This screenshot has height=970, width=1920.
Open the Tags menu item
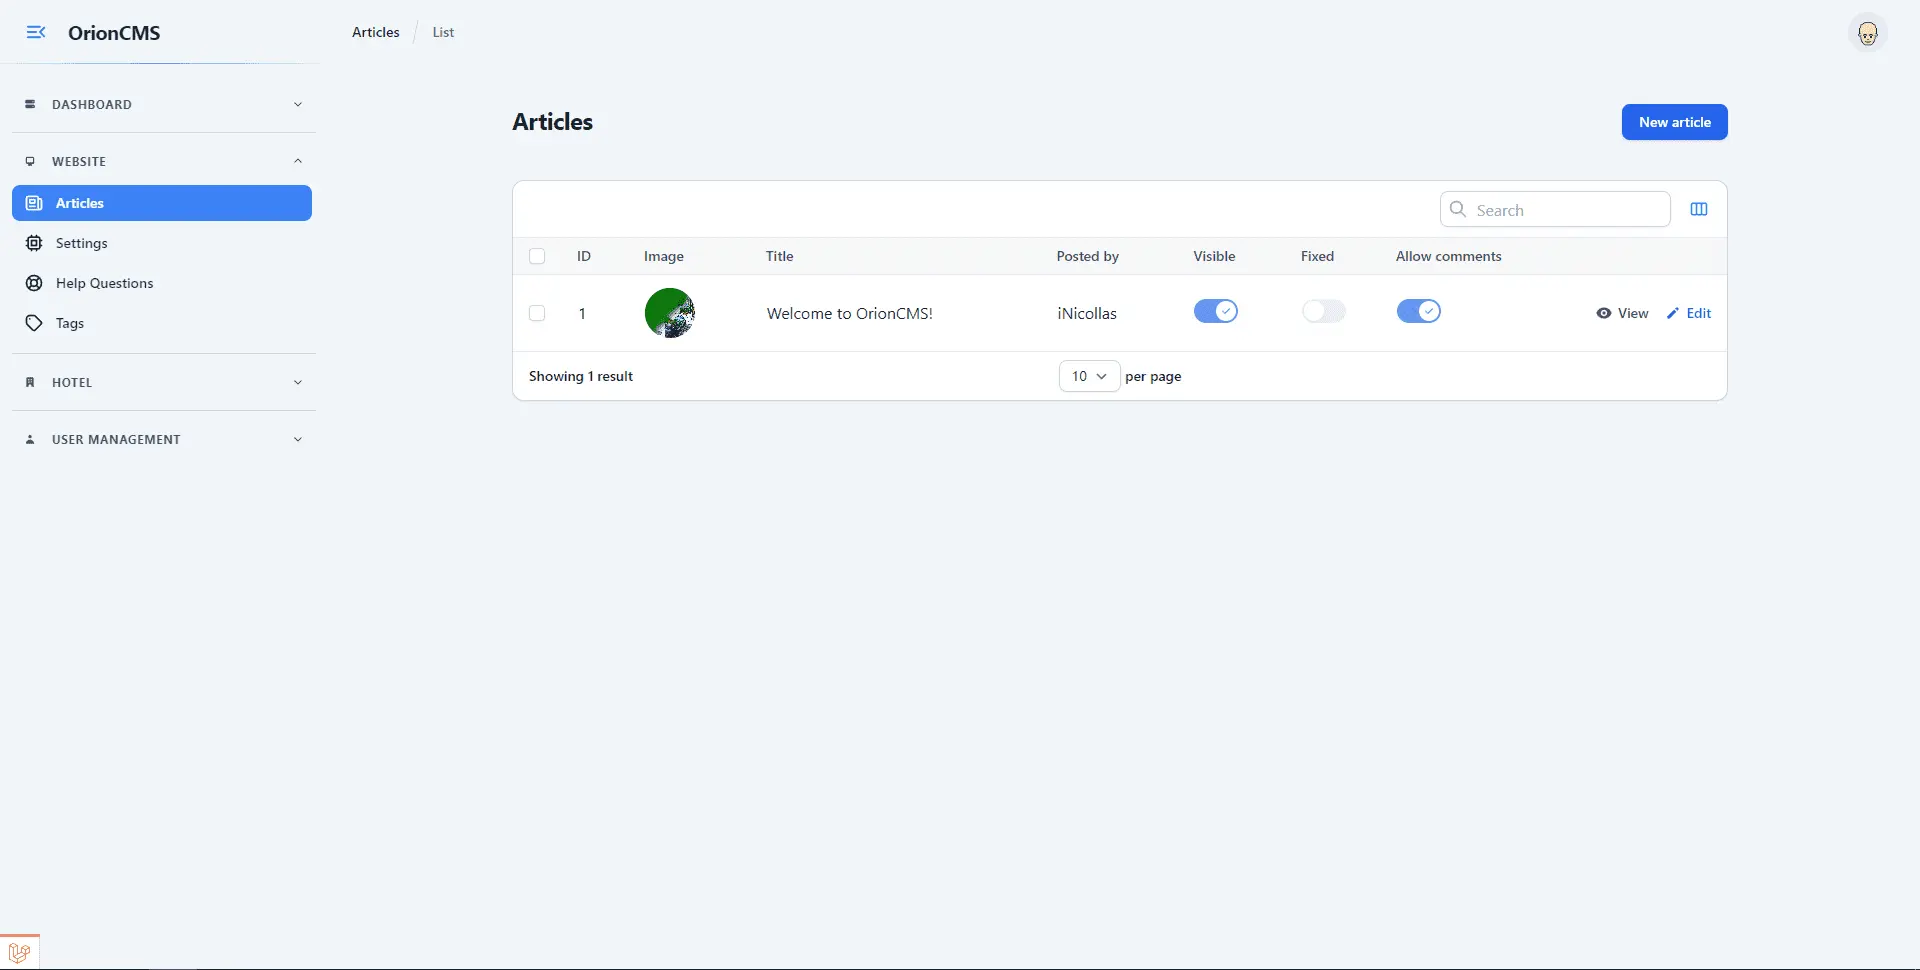click(162, 323)
